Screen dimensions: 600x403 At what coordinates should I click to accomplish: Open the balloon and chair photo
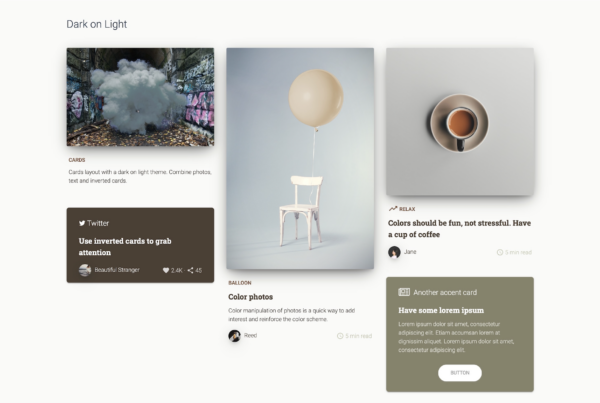click(x=300, y=158)
